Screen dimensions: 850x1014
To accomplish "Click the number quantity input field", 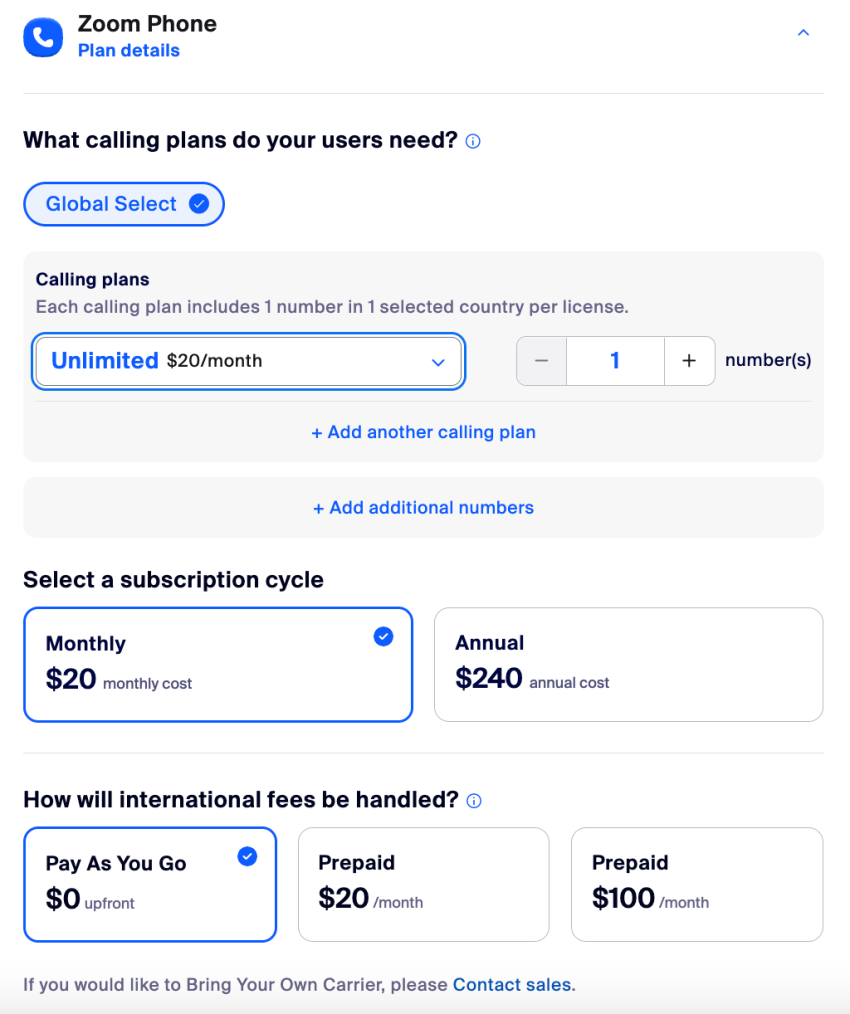I will (x=615, y=361).
